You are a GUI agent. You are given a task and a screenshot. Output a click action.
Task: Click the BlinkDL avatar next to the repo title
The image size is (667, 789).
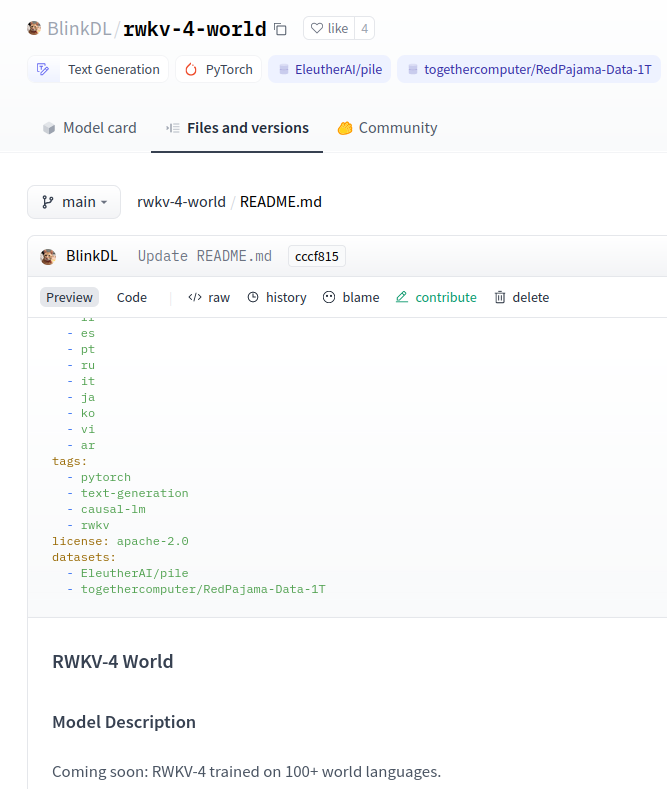pos(34,28)
